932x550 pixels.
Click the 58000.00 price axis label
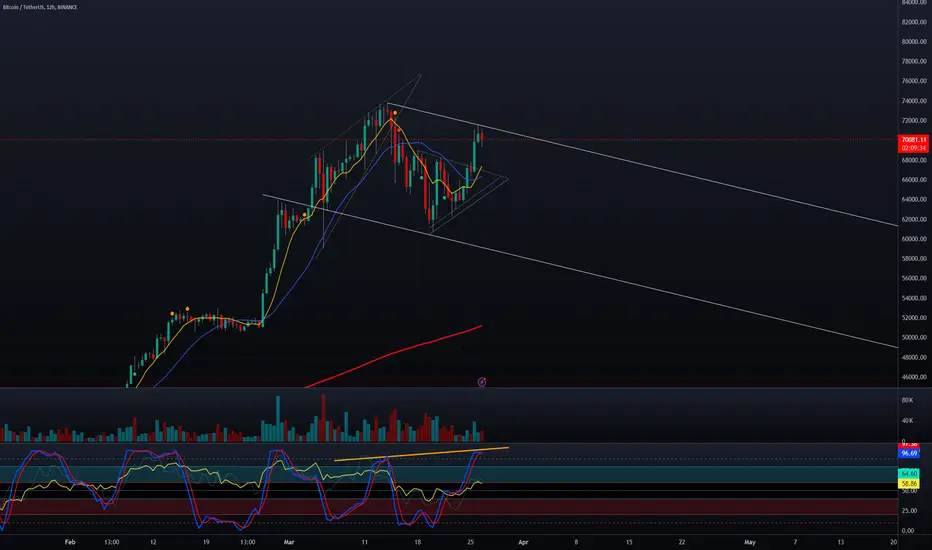pos(914,259)
